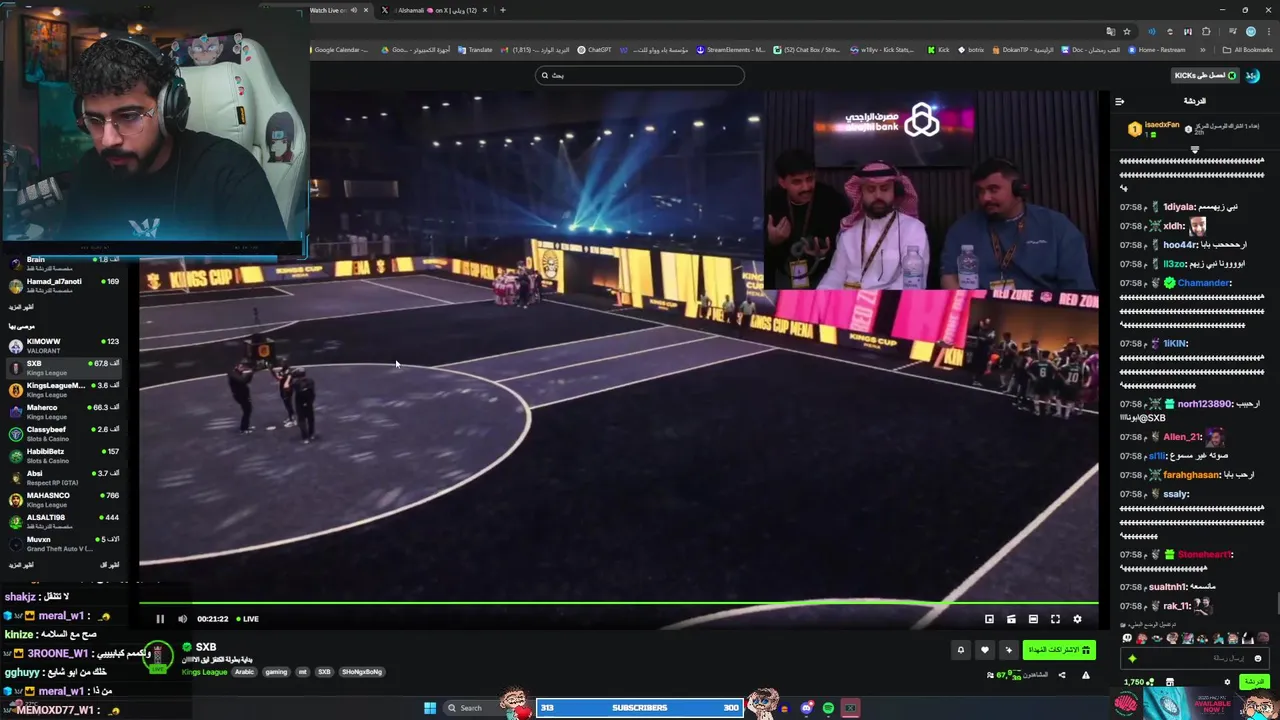Open the ALSALTI98 channel in the sidebar

[x=62, y=522]
